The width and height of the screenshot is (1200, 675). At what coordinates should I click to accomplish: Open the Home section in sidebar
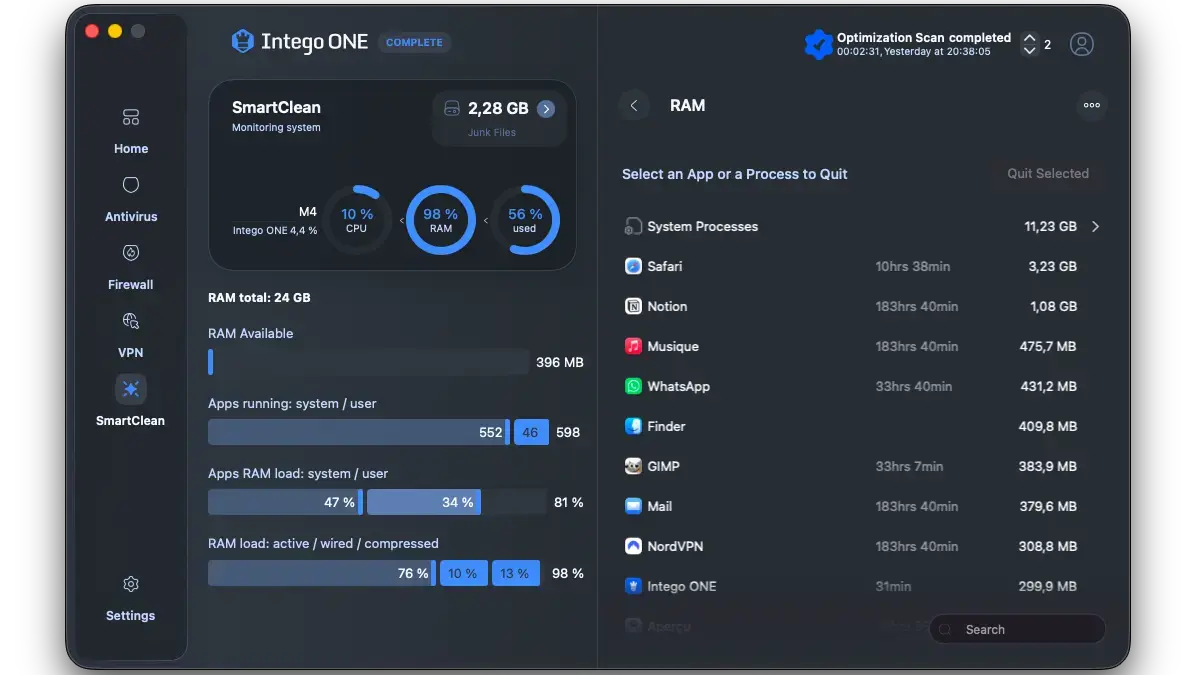[x=130, y=130]
